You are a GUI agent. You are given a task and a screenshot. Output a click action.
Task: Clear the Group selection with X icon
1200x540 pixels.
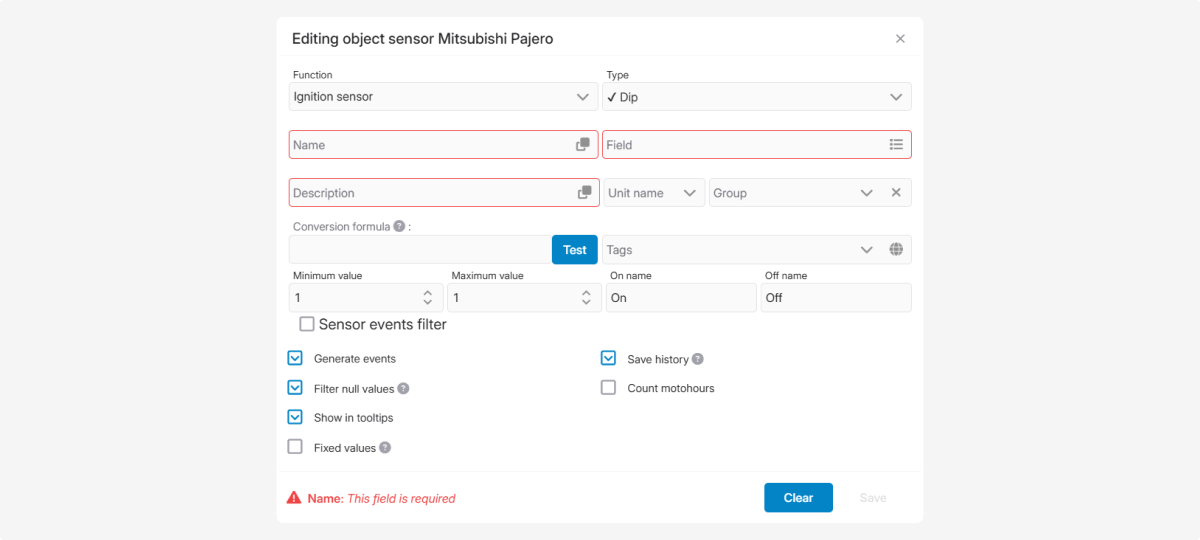pos(896,193)
